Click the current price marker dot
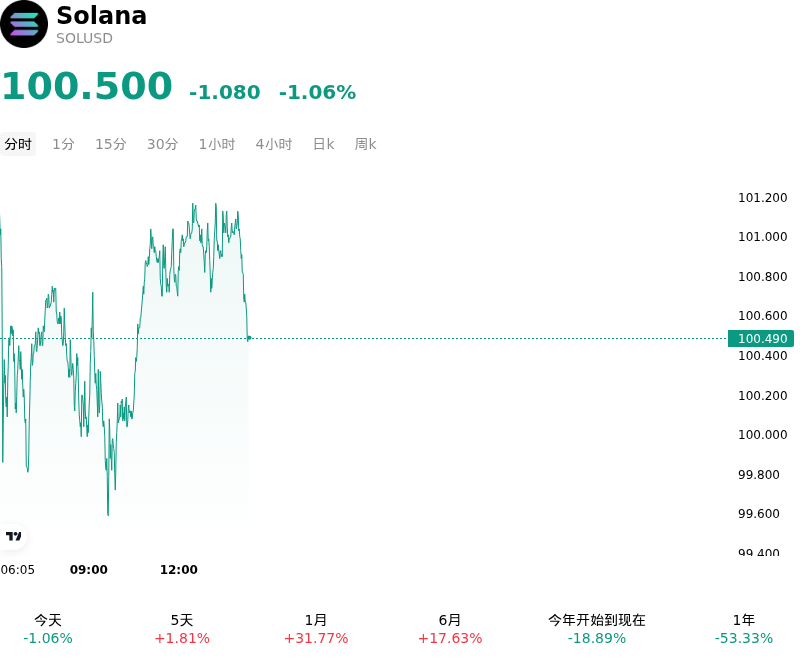Viewport: 800px width, 658px height. tap(249, 338)
